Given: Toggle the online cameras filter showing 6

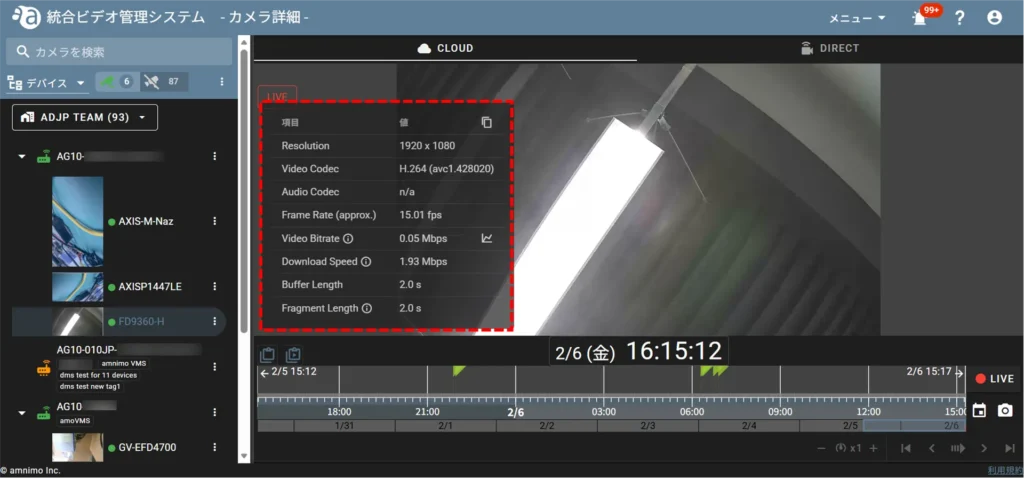Looking at the screenshot, I should pyautogui.click(x=115, y=82).
